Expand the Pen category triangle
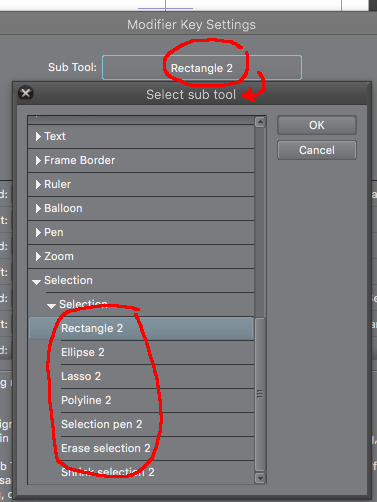The width and height of the screenshot is (377, 502). pos(38,232)
